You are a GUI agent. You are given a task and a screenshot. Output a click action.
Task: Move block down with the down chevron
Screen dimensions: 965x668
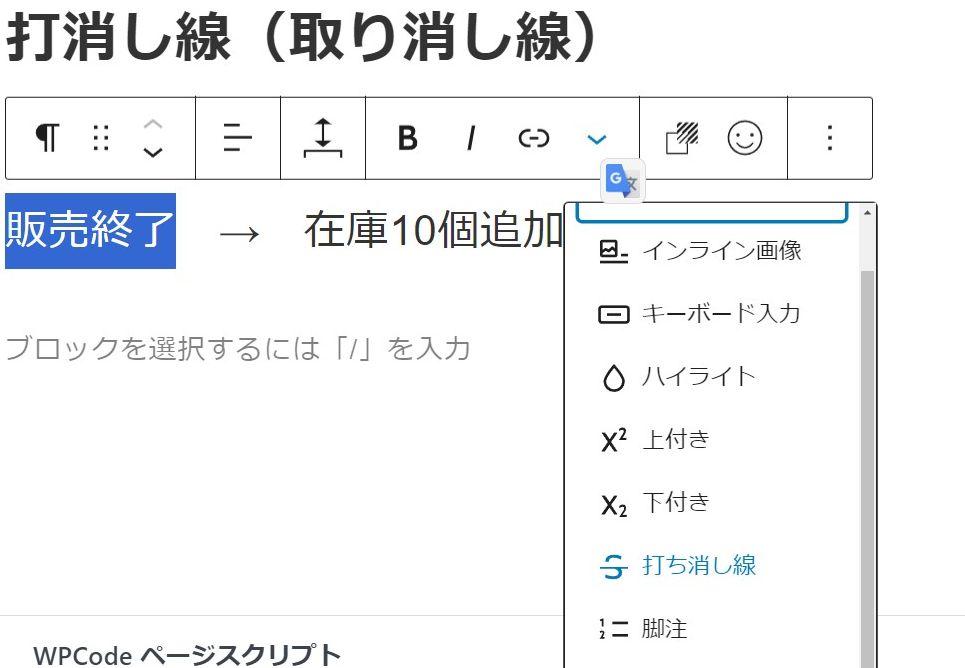point(152,153)
